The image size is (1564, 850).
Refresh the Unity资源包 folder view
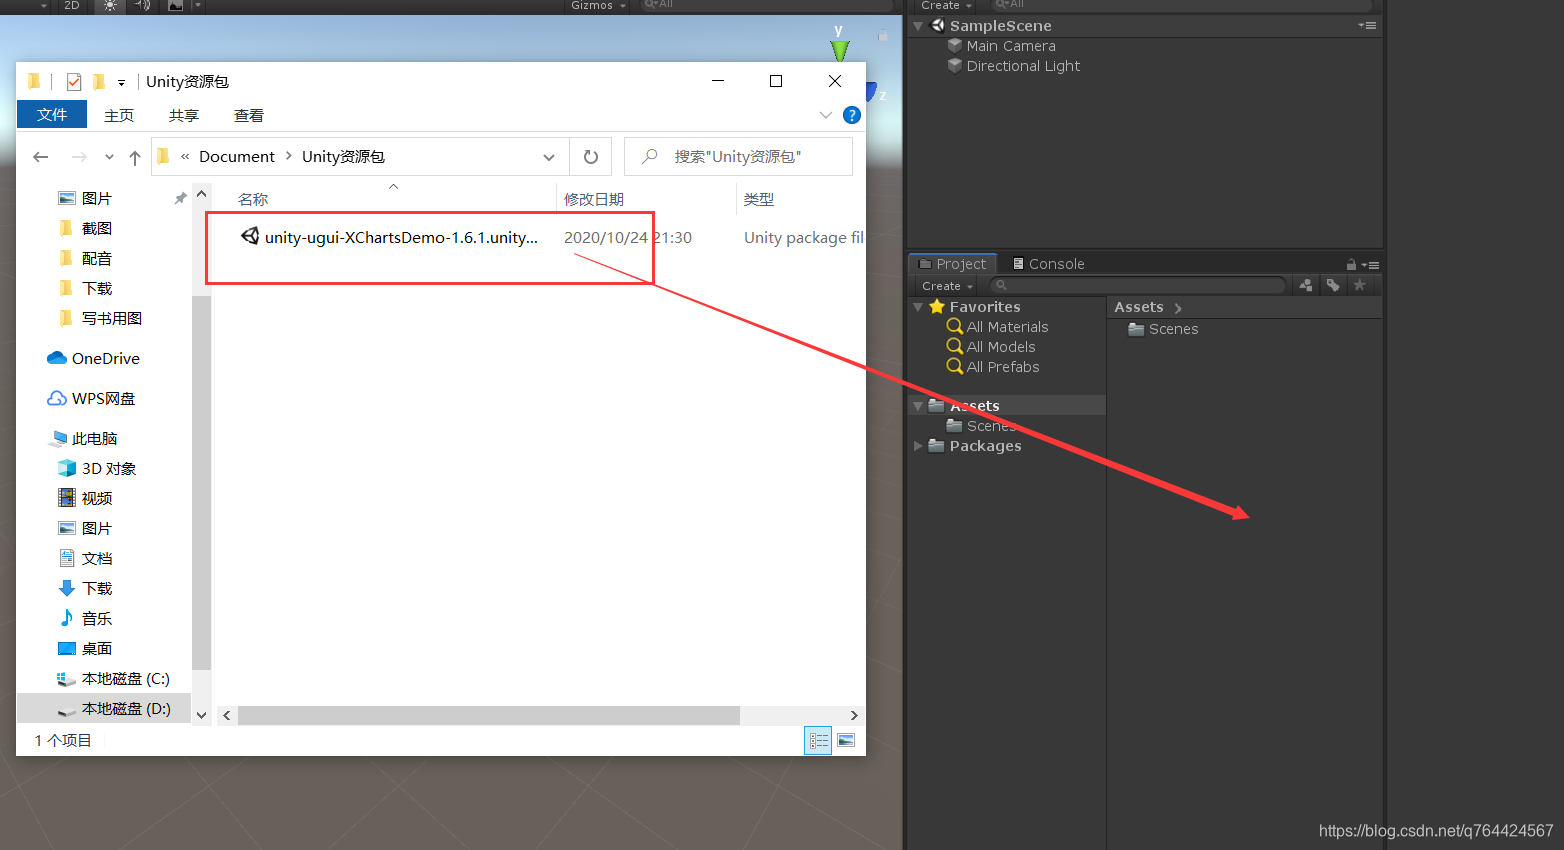click(x=591, y=157)
